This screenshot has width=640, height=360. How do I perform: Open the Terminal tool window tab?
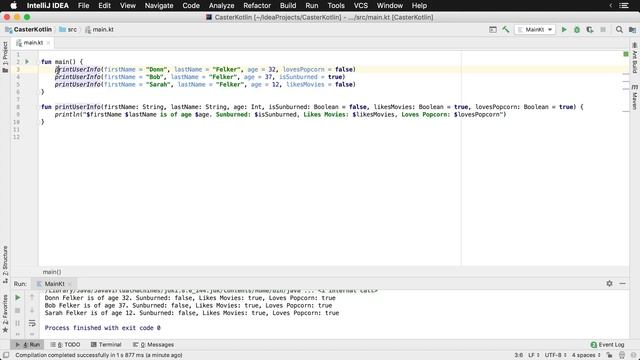[x=106, y=344]
